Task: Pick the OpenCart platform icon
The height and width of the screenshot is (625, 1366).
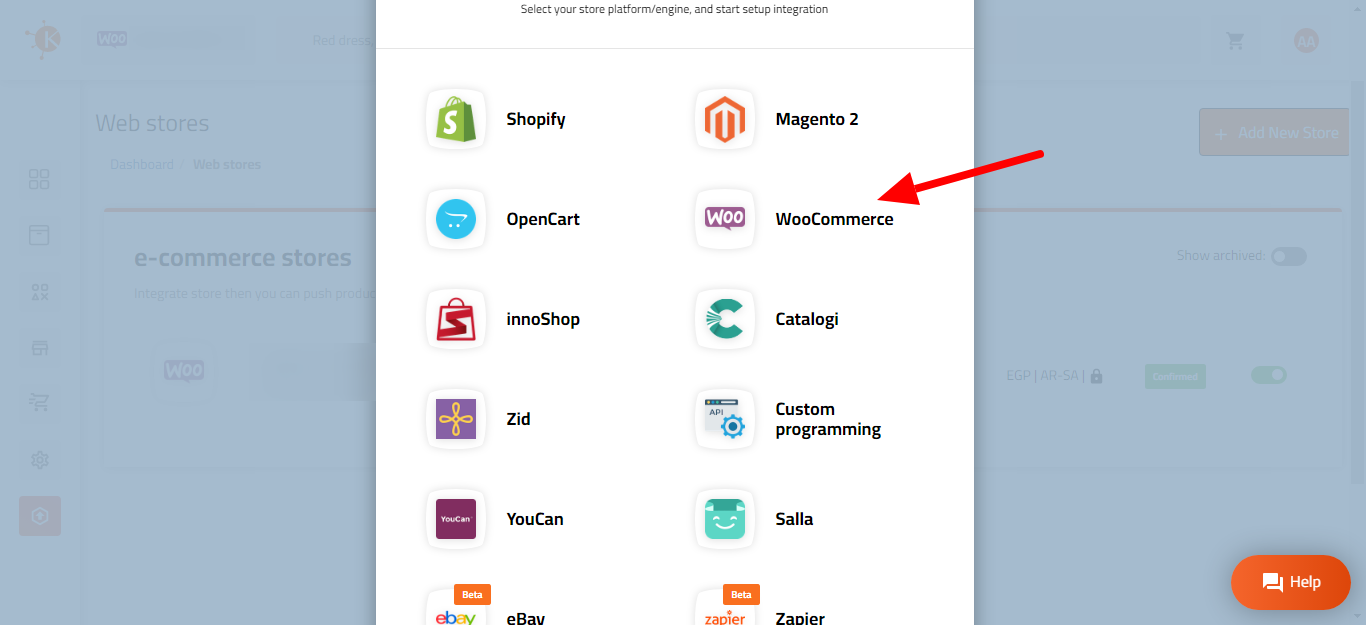Action: click(x=456, y=219)
